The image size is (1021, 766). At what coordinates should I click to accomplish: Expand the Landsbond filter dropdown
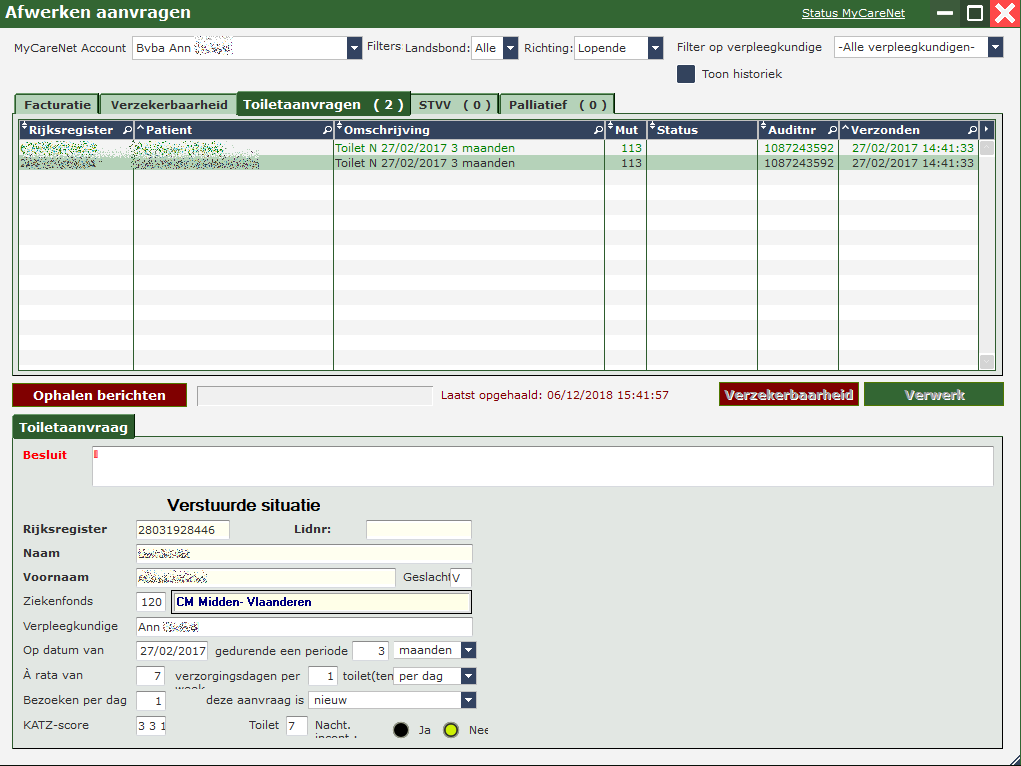click(510, 48)
